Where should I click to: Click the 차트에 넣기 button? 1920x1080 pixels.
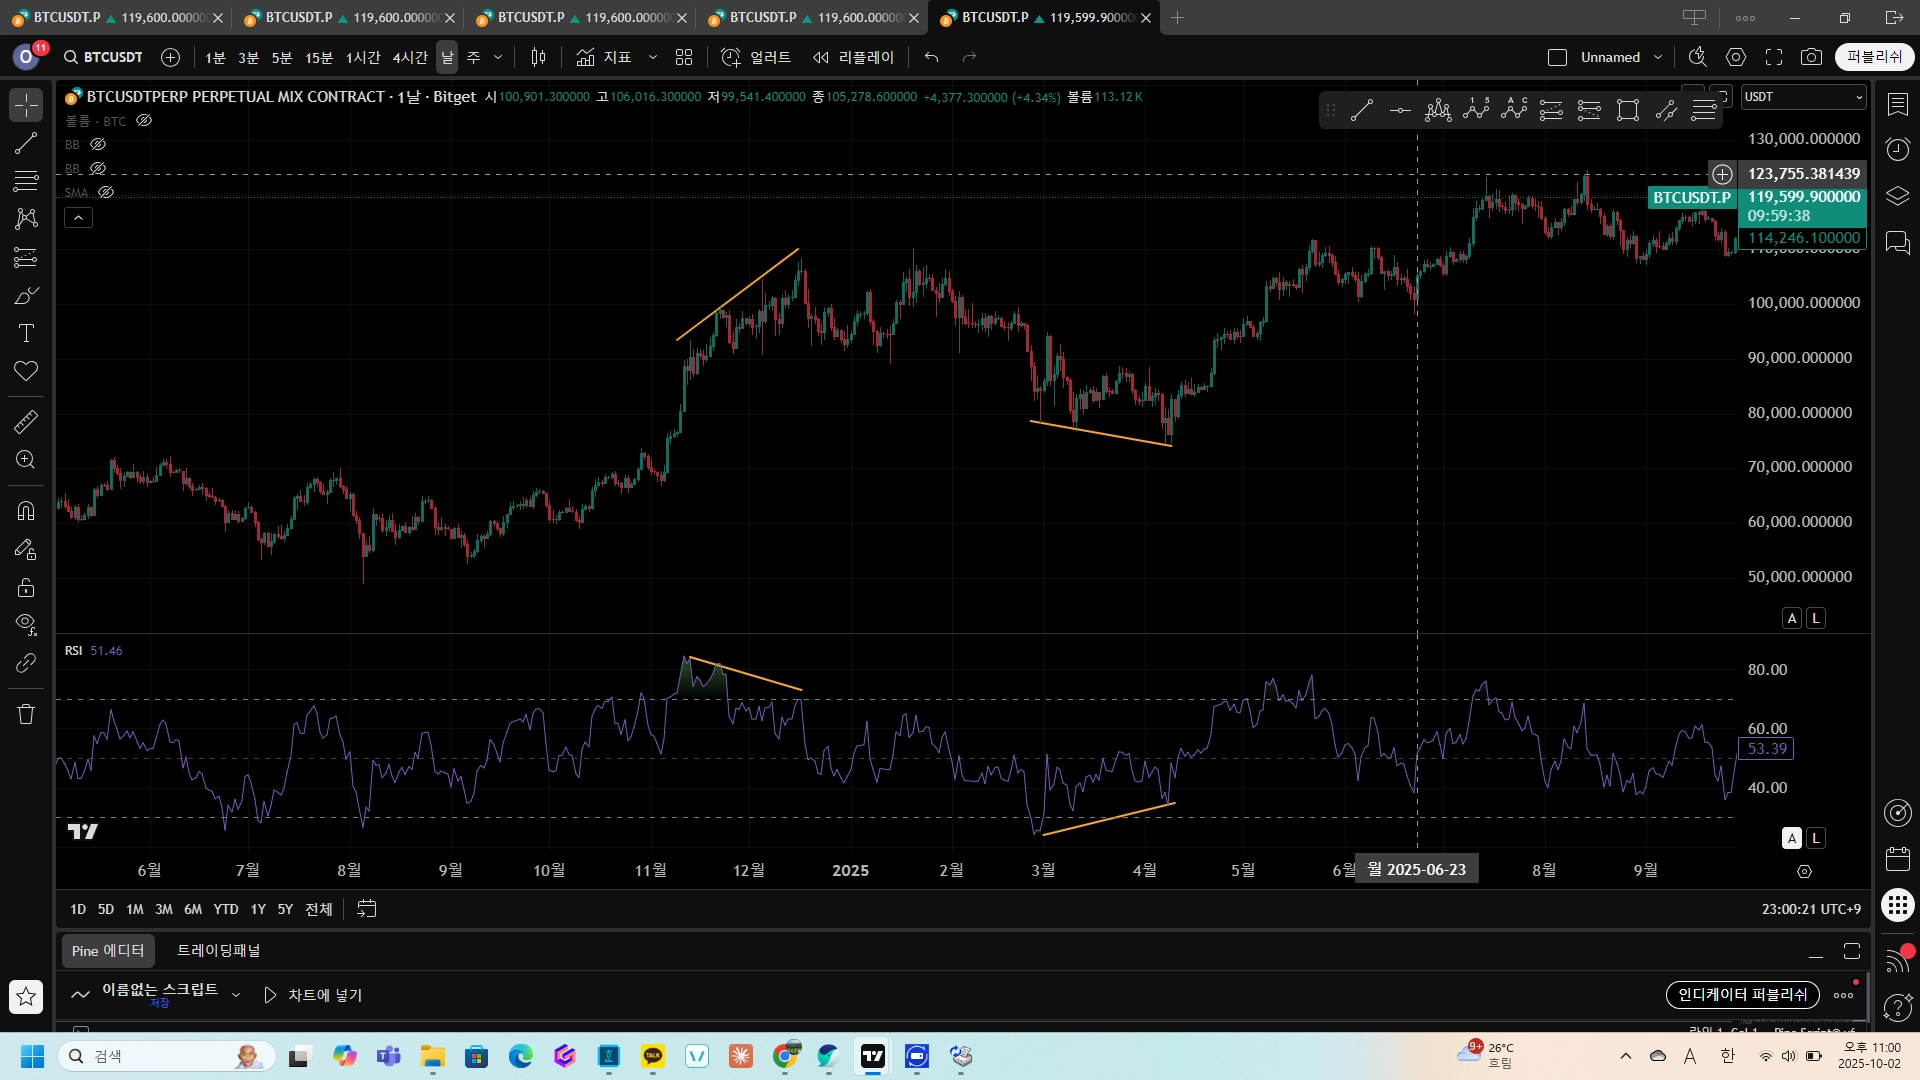[313, 995]
